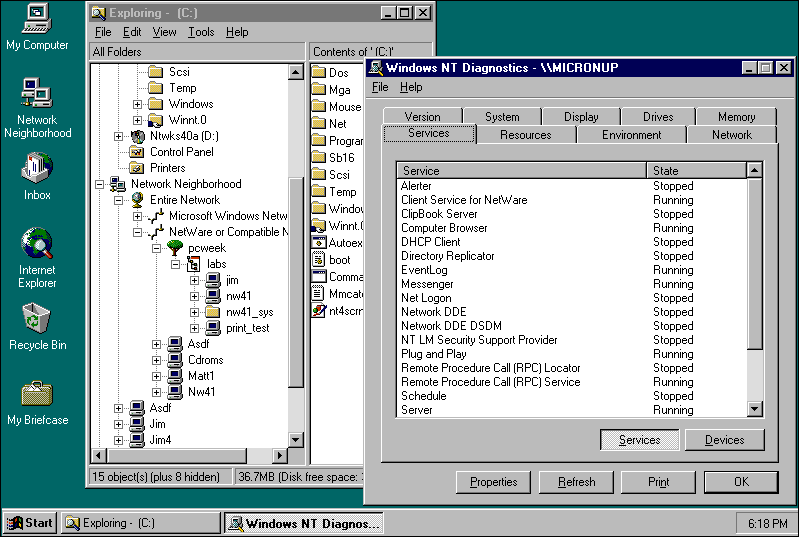Open the Inbox desktop icon
799x537 pixels.
tap(37, 168)
